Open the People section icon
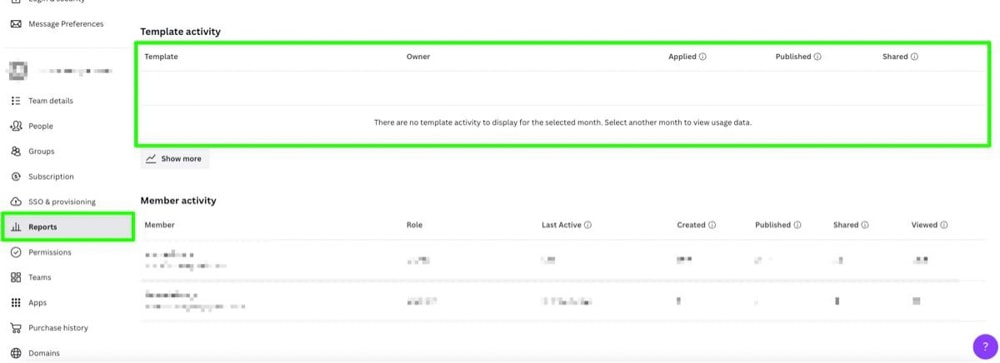The image size is (1000, 363). [16, 126]
